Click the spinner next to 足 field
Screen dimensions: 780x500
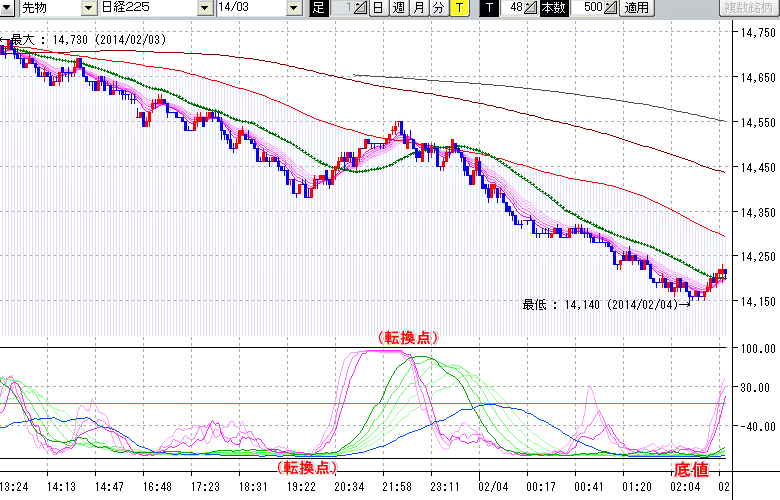point(361,8)
